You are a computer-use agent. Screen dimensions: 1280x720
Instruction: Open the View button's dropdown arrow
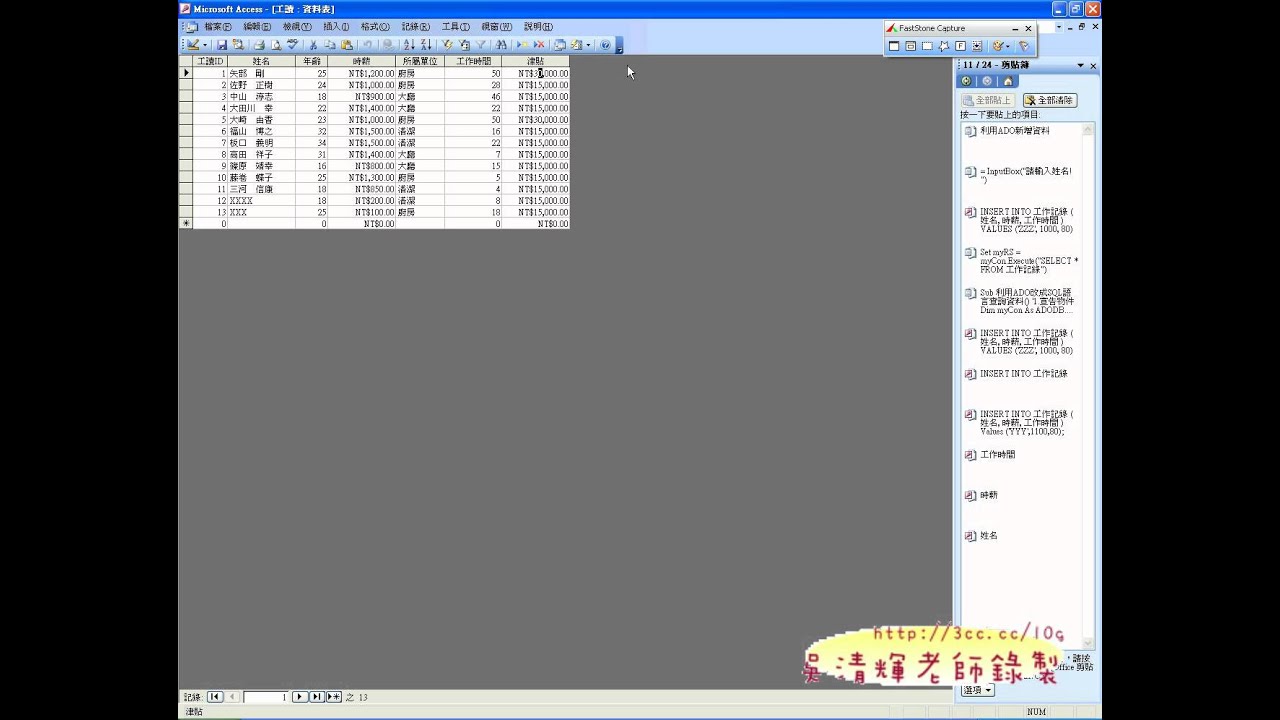(205, 45)
